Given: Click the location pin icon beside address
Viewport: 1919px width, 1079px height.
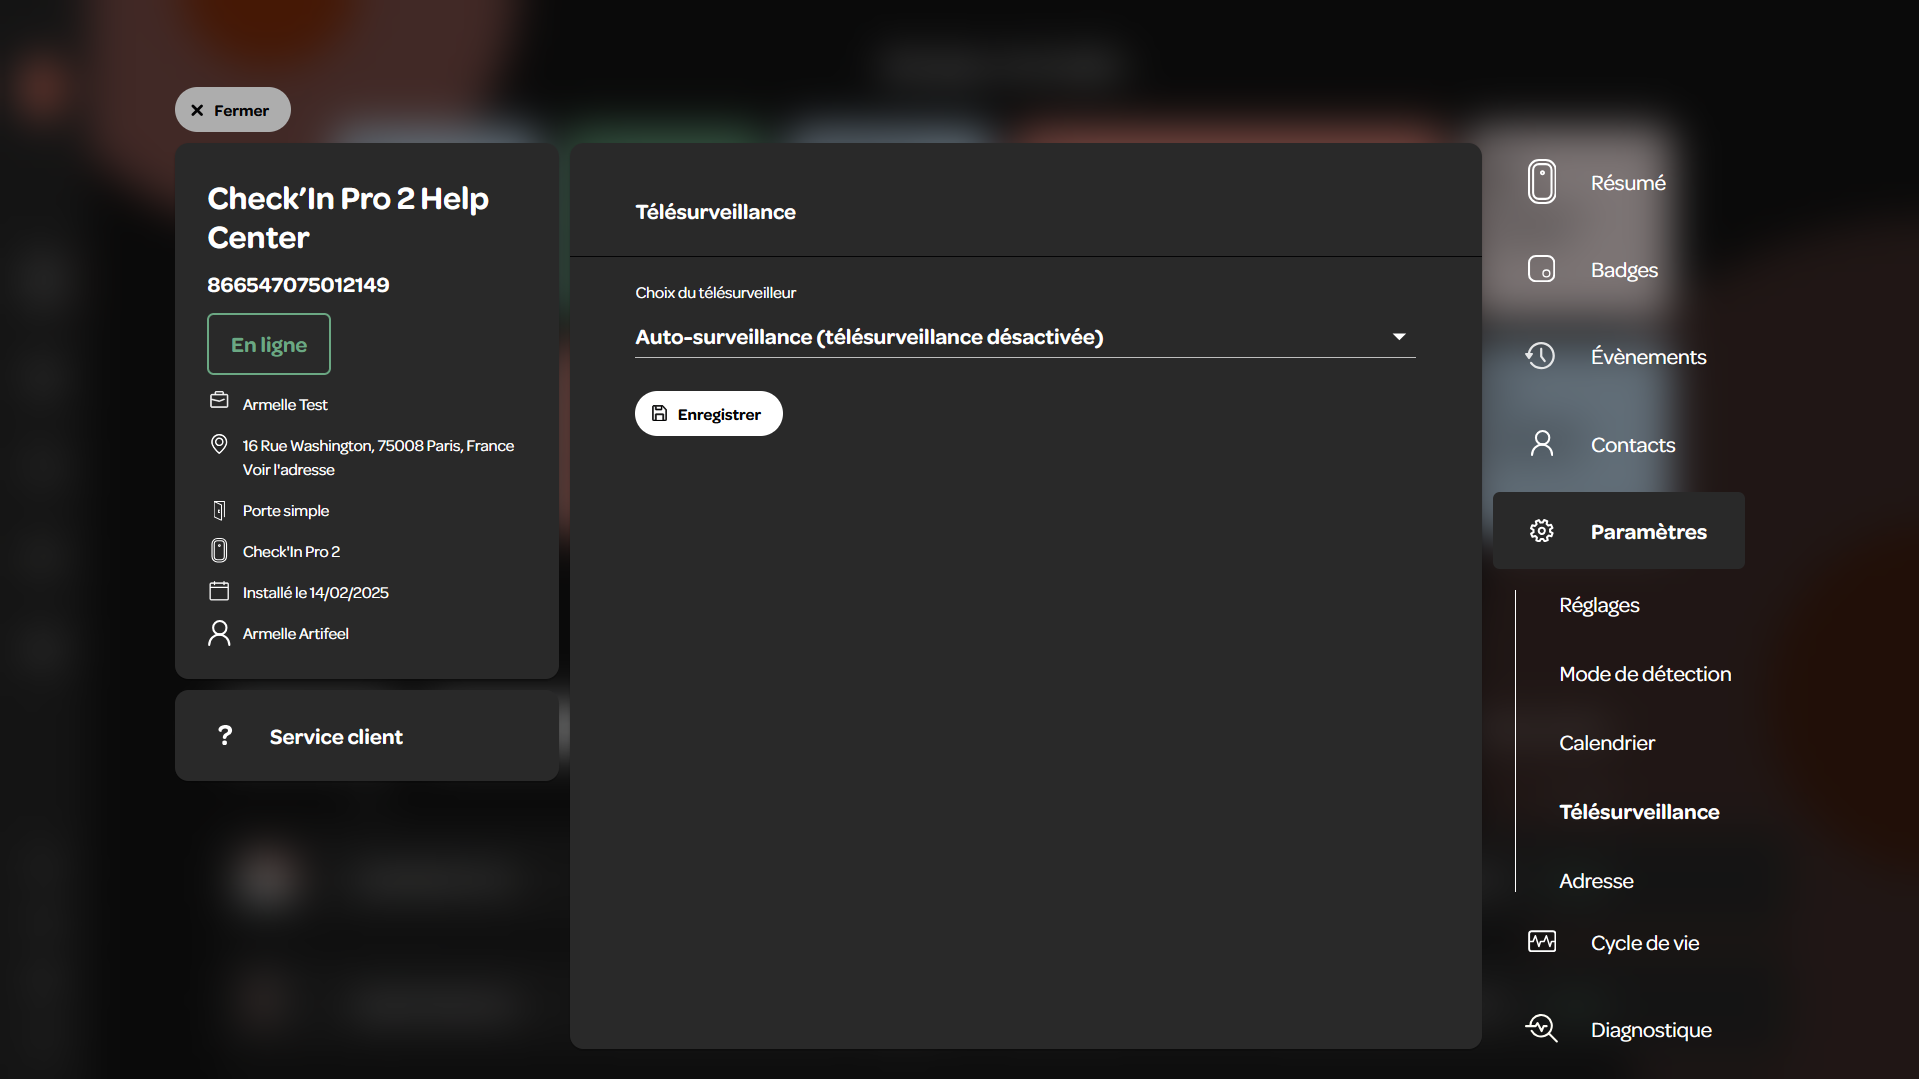Looking at the screenshot, I should coord(219,444).
